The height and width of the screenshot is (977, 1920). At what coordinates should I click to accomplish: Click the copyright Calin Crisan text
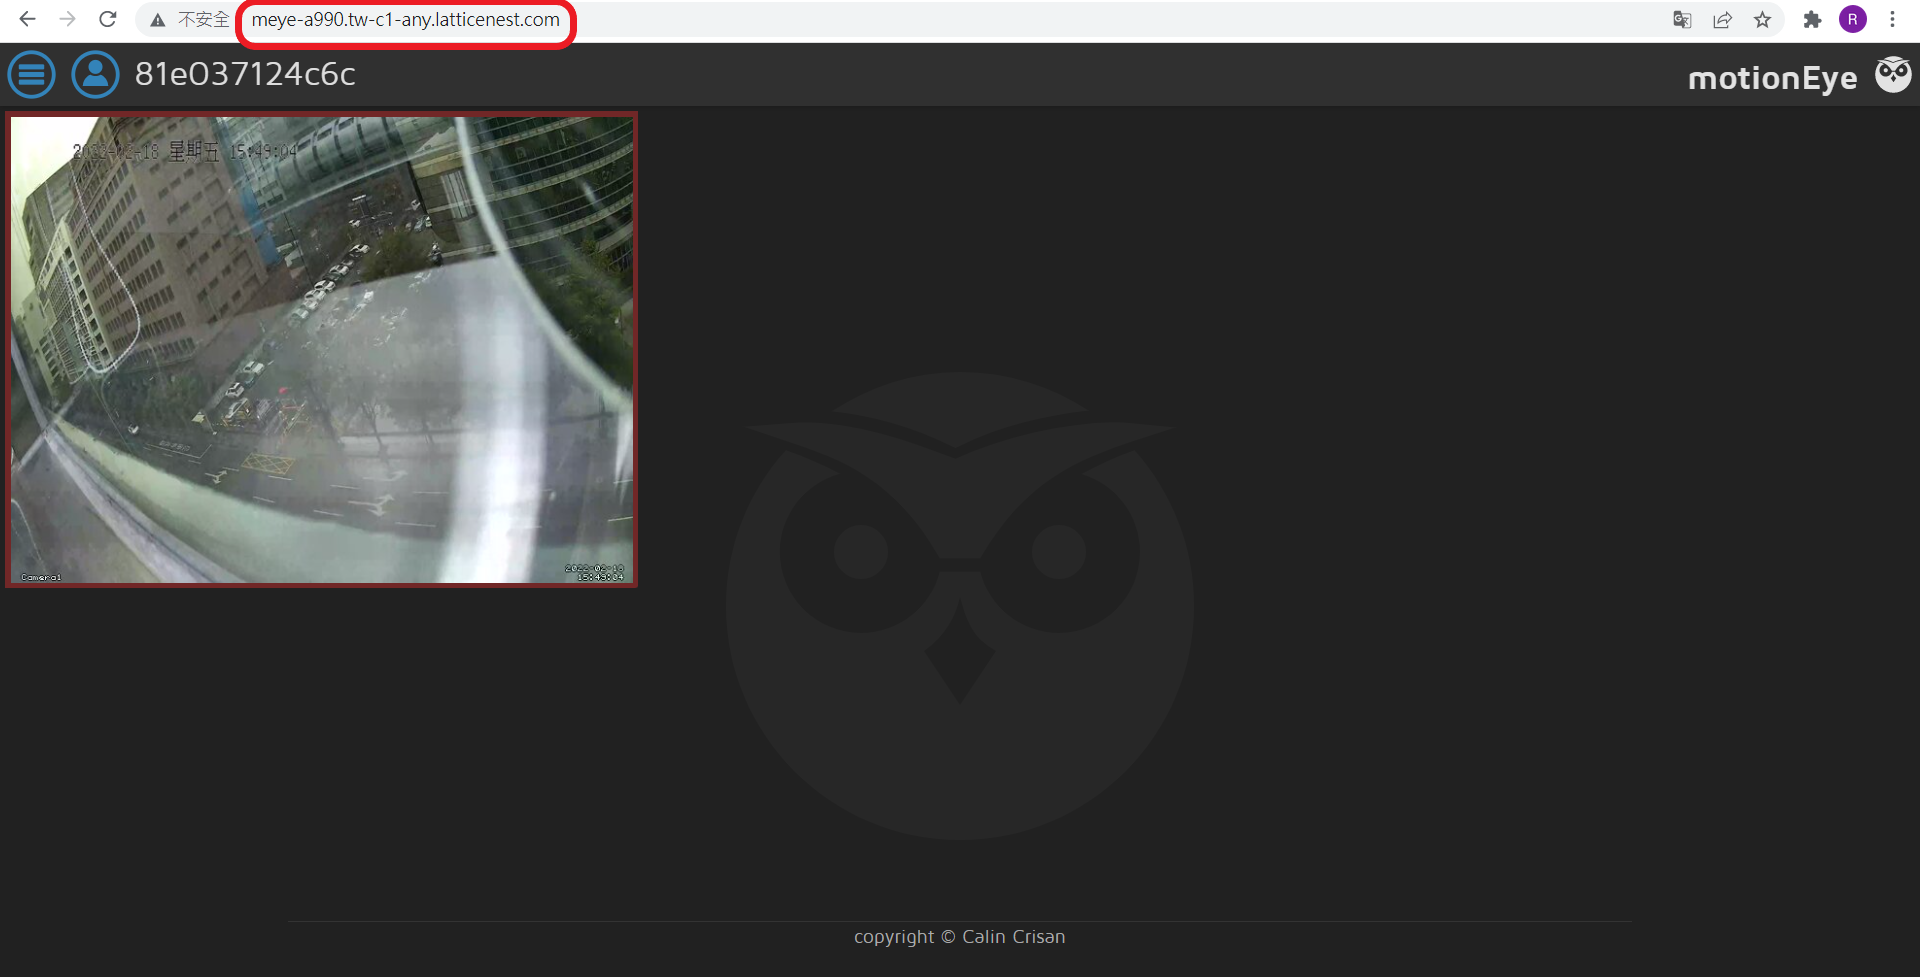pyautogui.click(x=959, y=937)
